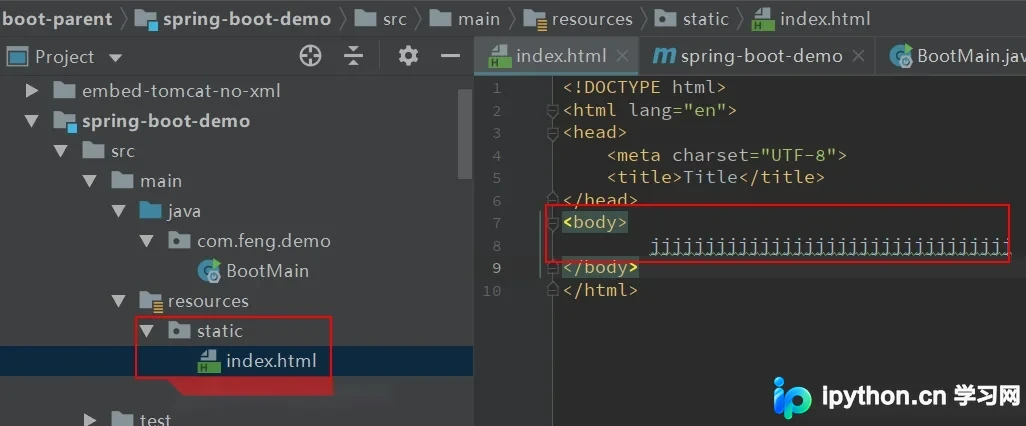Click spring-boot-demo in the breadcrumb bar
The height and width of the screenshot is (426, 1026).
click(x=247, y=19)
